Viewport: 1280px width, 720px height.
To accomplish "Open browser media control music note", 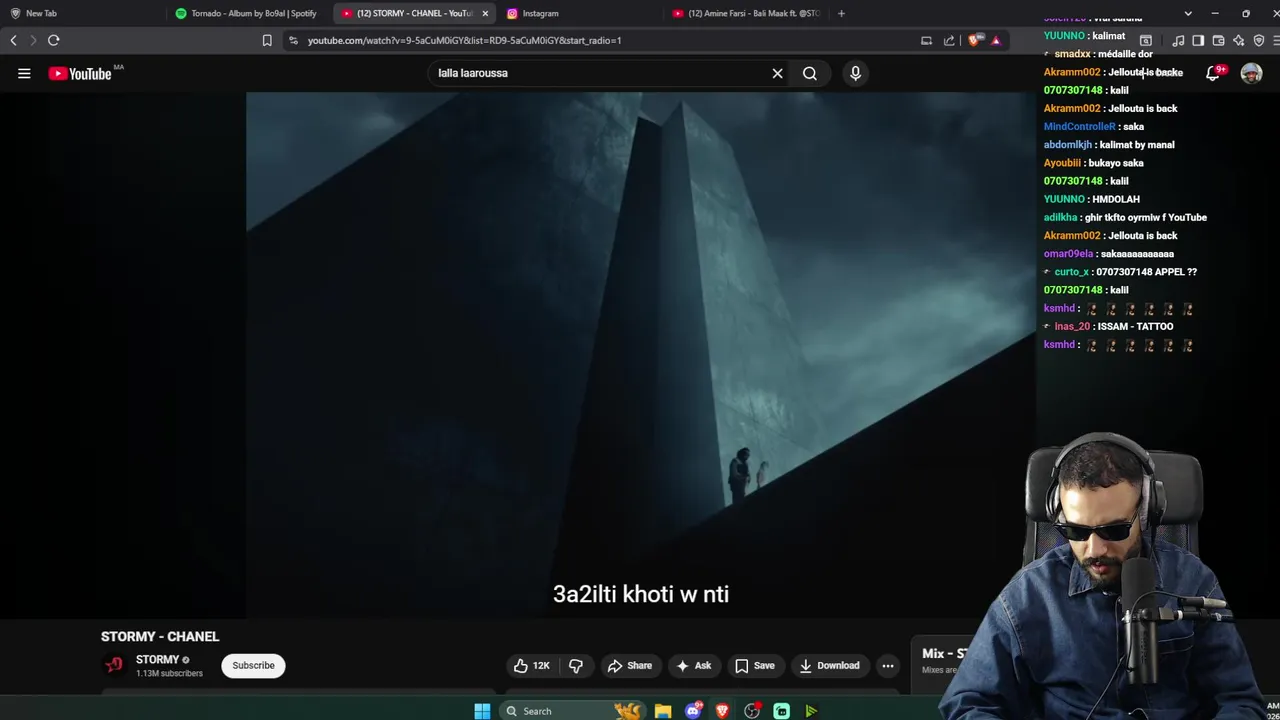I will 1178,40.
